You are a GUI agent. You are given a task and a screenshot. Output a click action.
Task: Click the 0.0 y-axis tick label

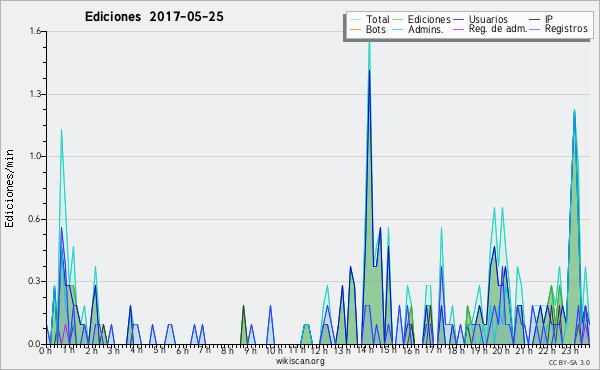(x=35, y=344)
